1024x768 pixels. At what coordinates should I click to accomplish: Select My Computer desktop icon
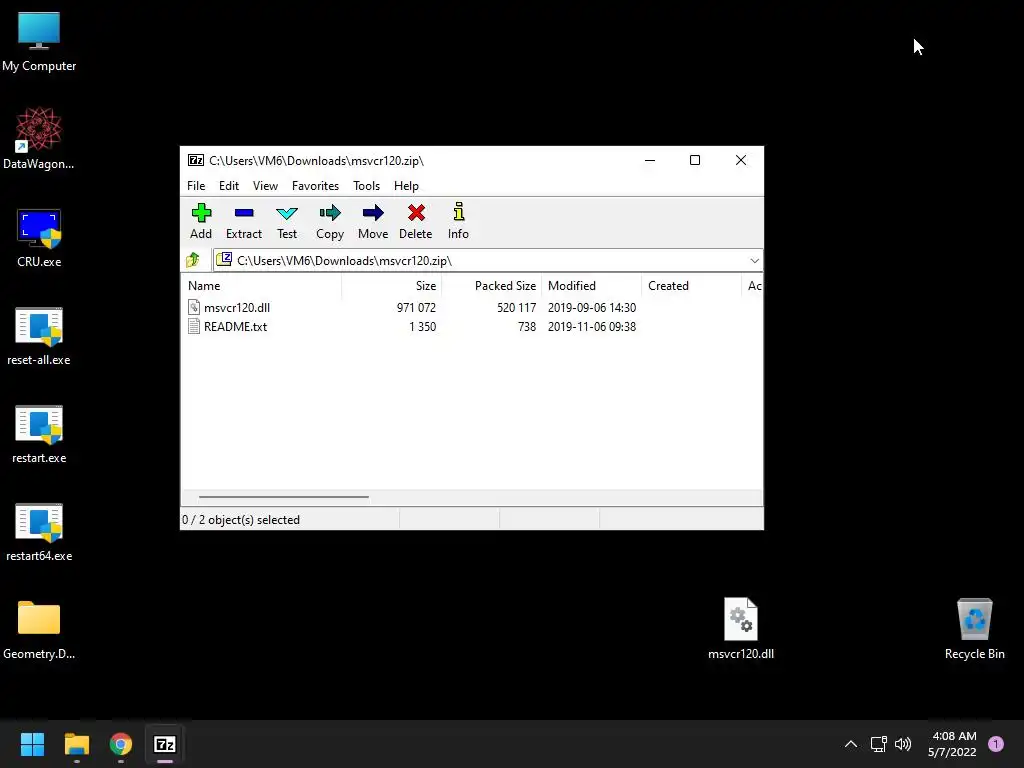(x=39, y=42)
